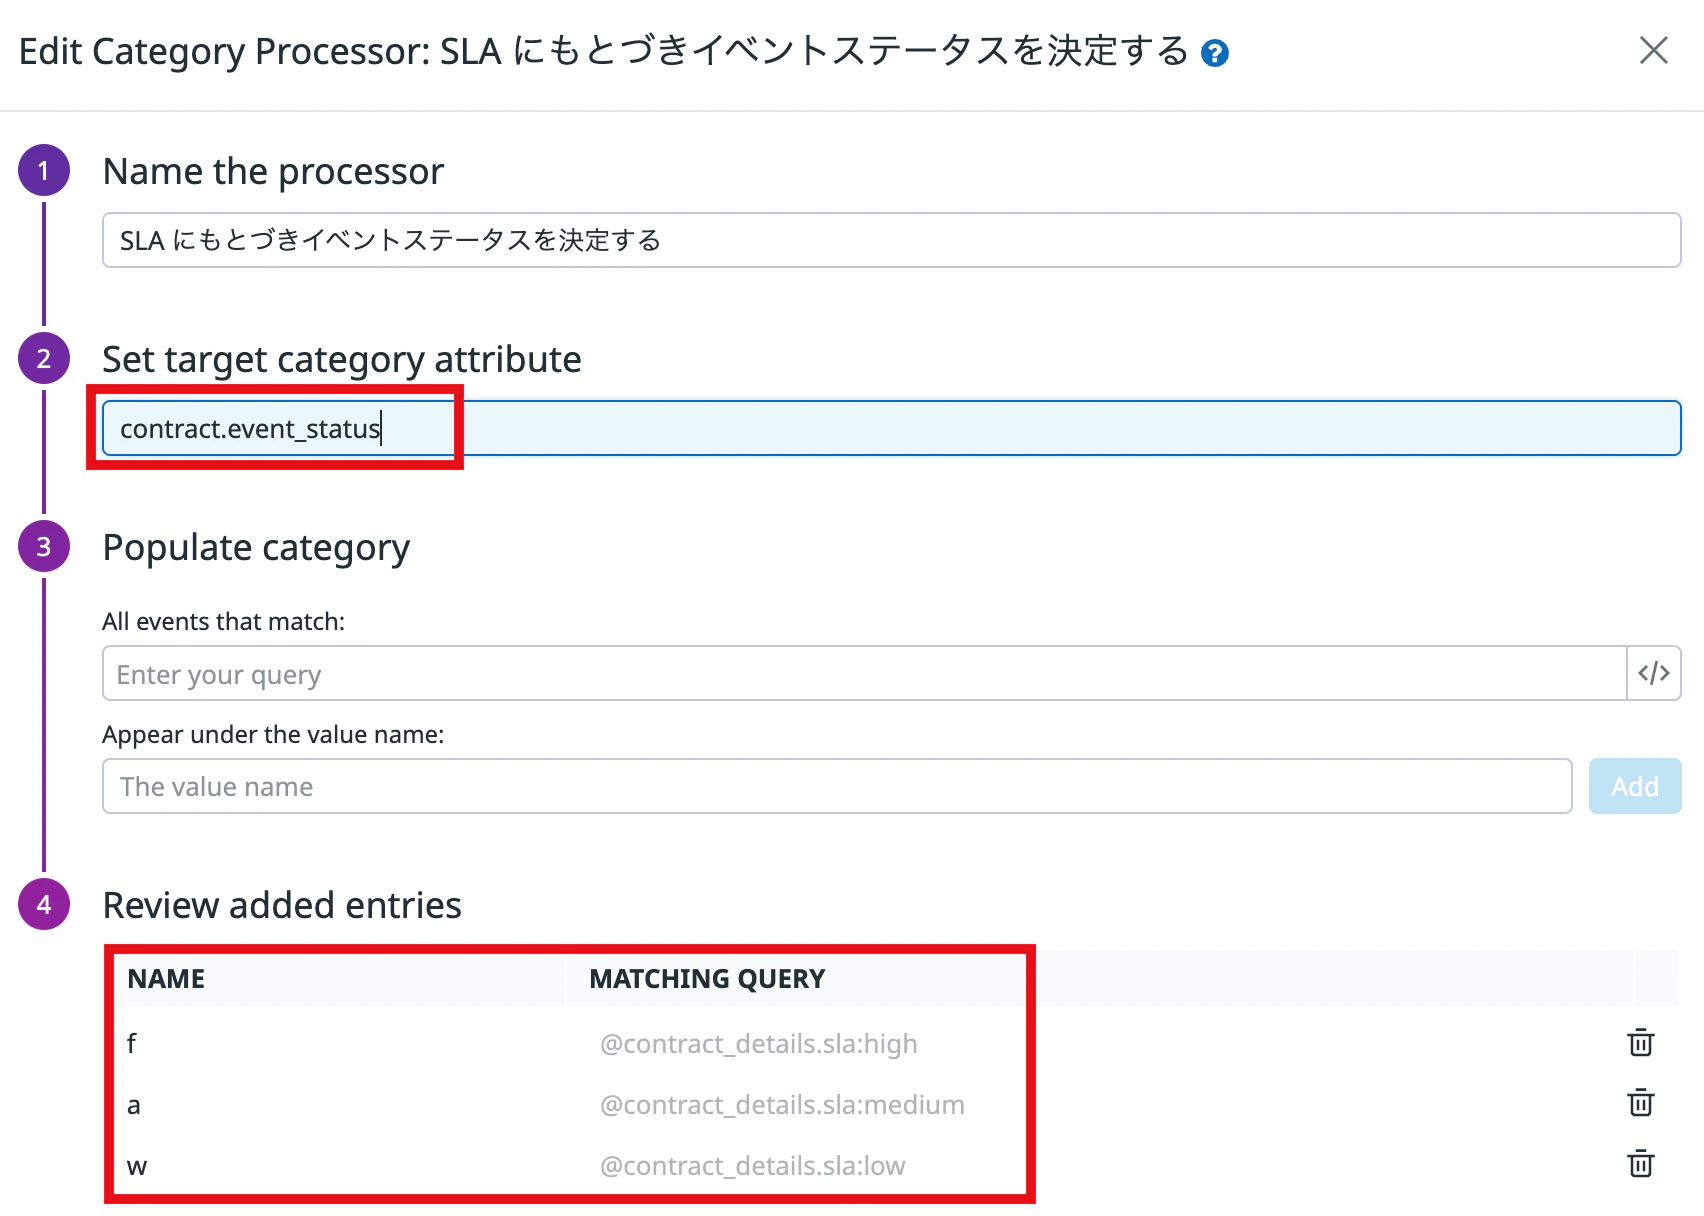Click the Enter your query field

(864, 673)
